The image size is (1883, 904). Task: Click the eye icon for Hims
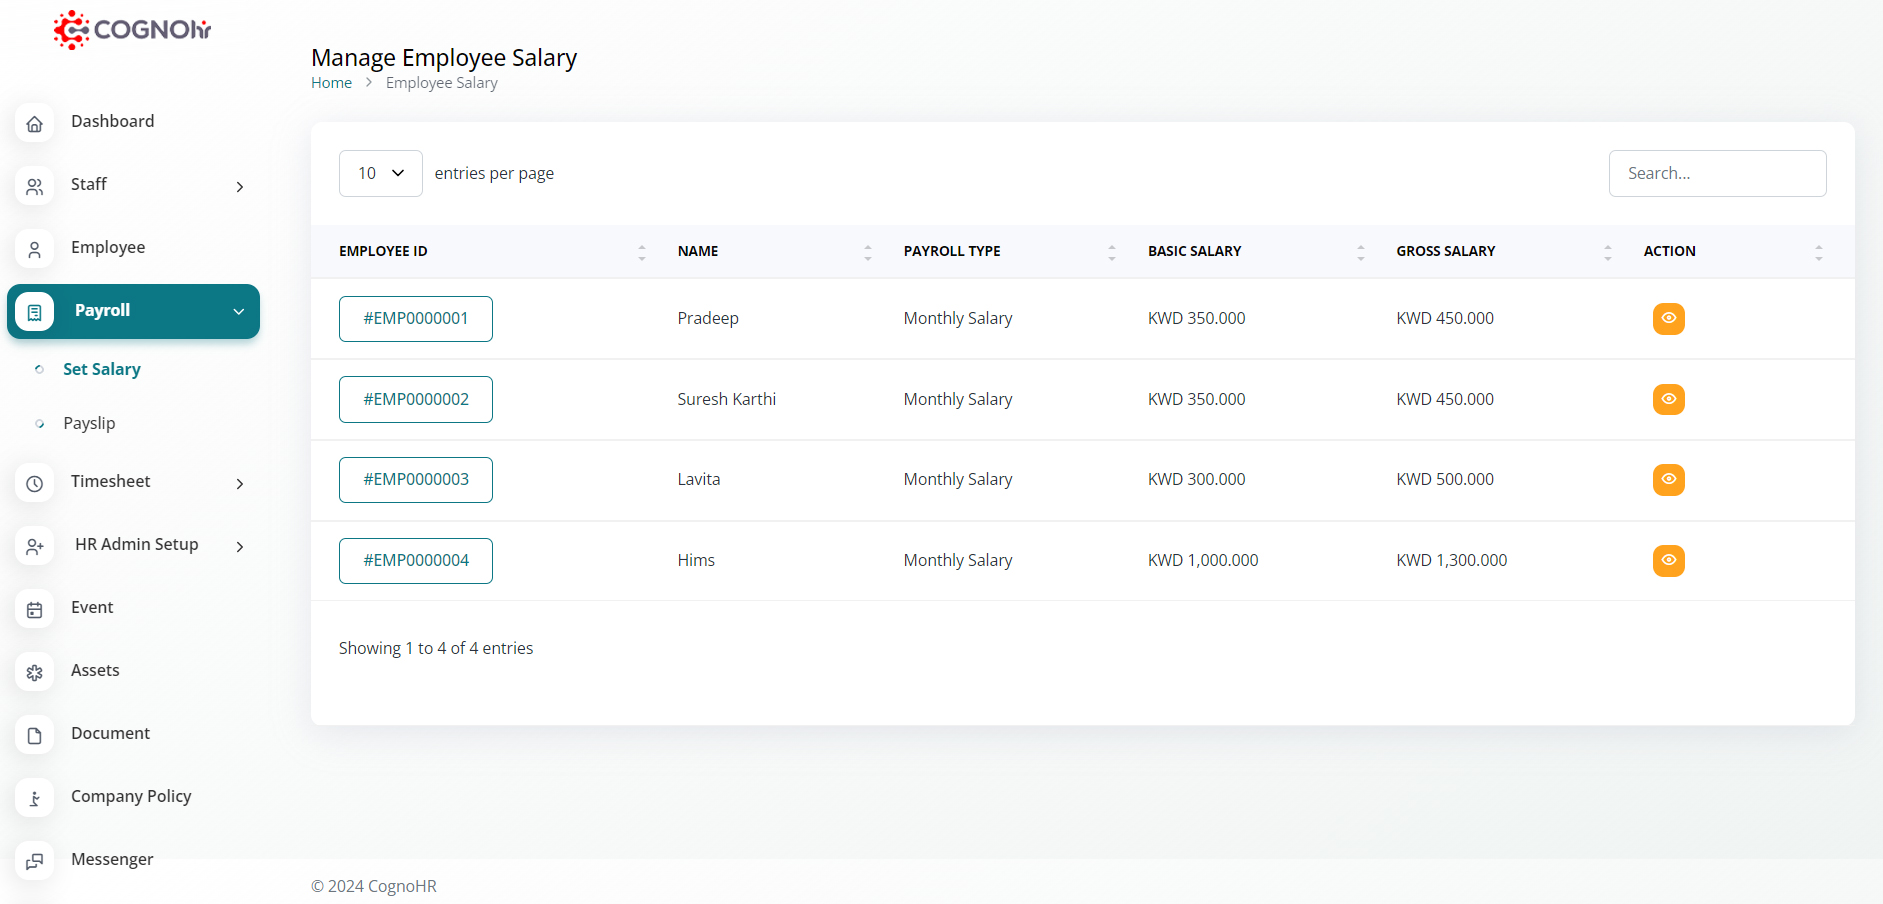pyautogui.click(x=1668, y=560)
